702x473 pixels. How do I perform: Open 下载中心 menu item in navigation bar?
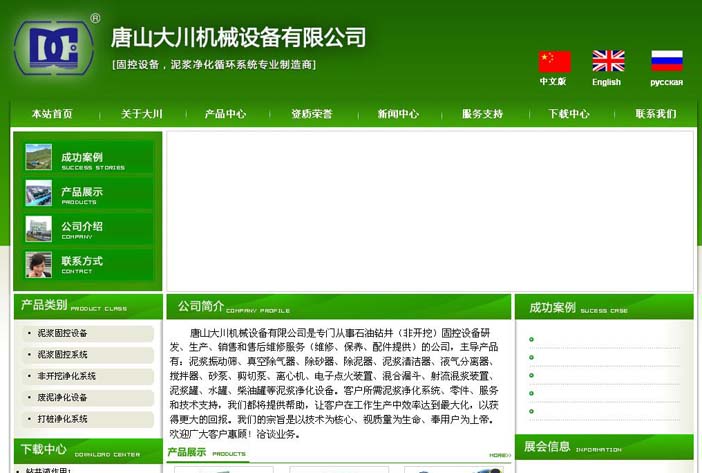tap(569, 114)
